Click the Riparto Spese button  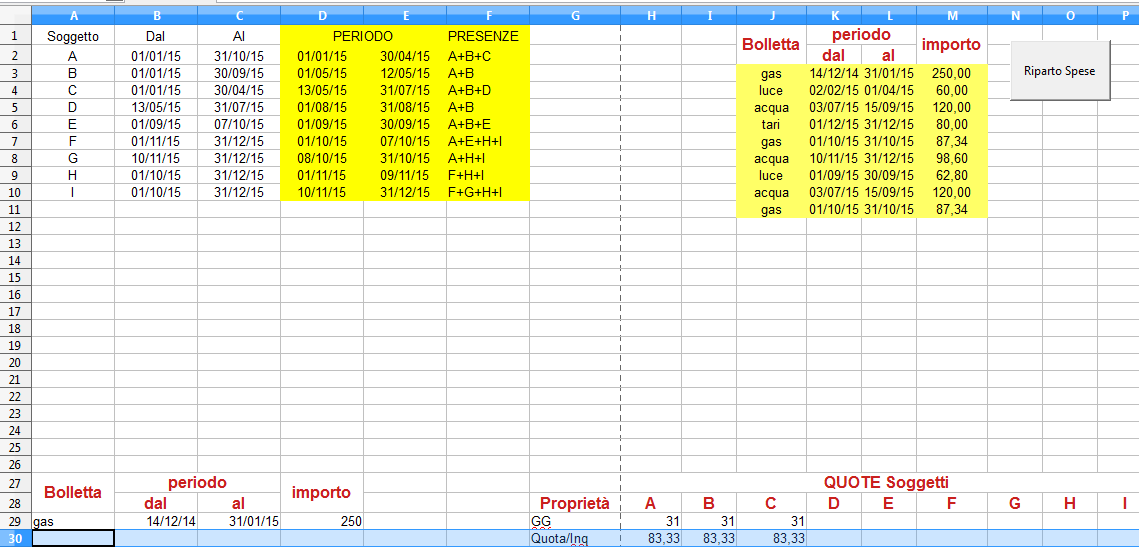pyautogui.click(x=1060, y=71)
